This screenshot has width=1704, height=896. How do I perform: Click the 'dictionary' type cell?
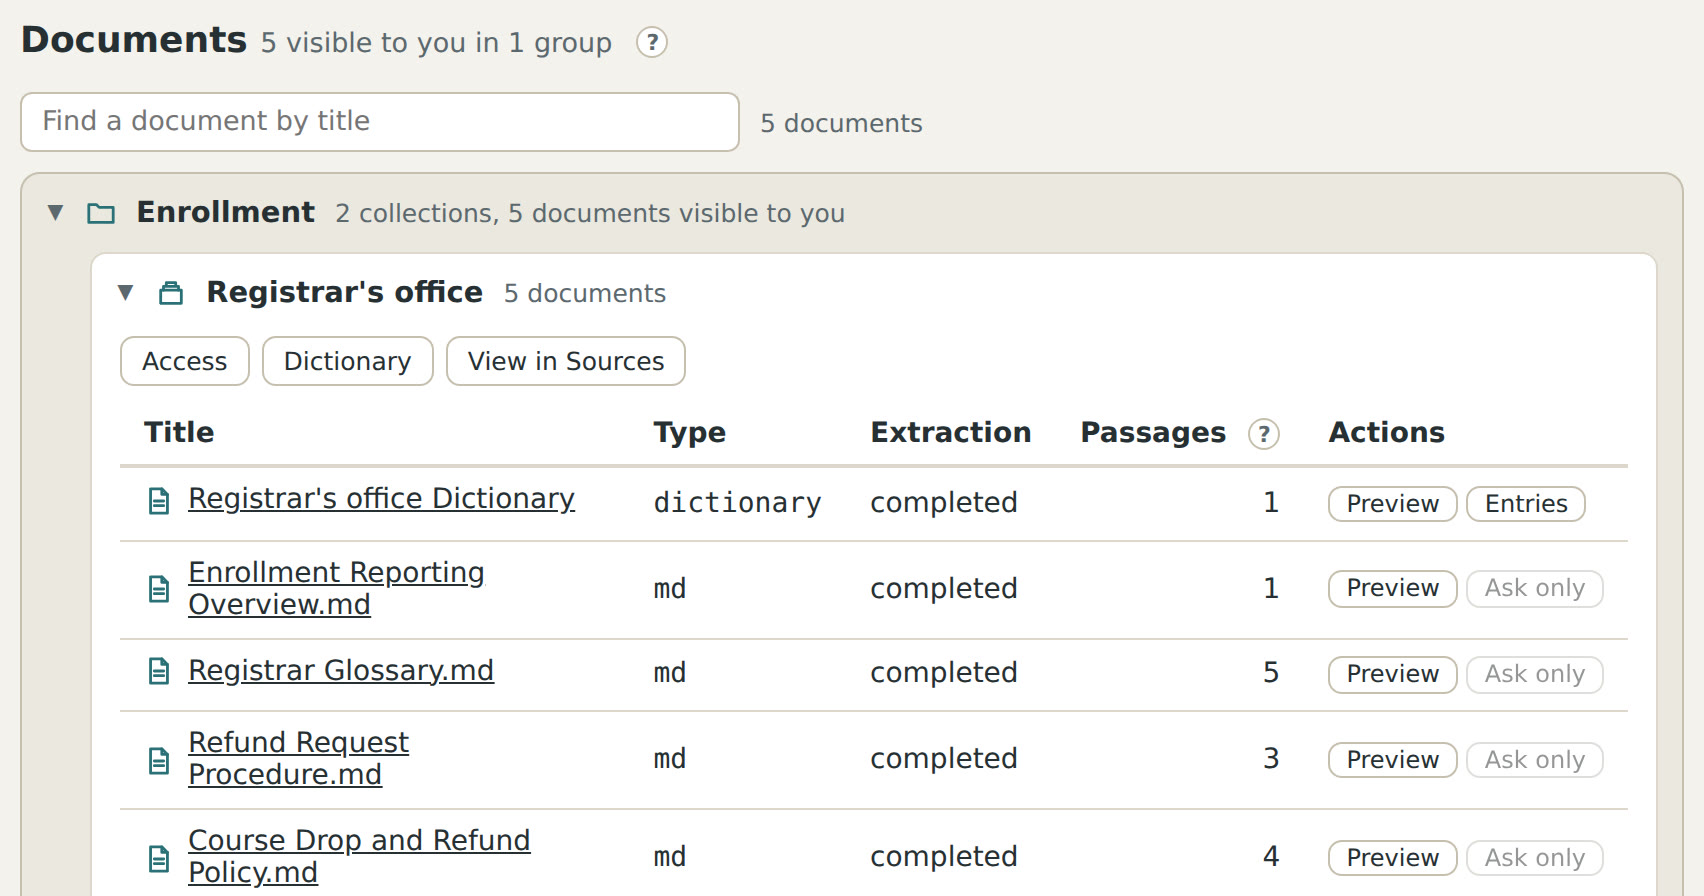738,503
